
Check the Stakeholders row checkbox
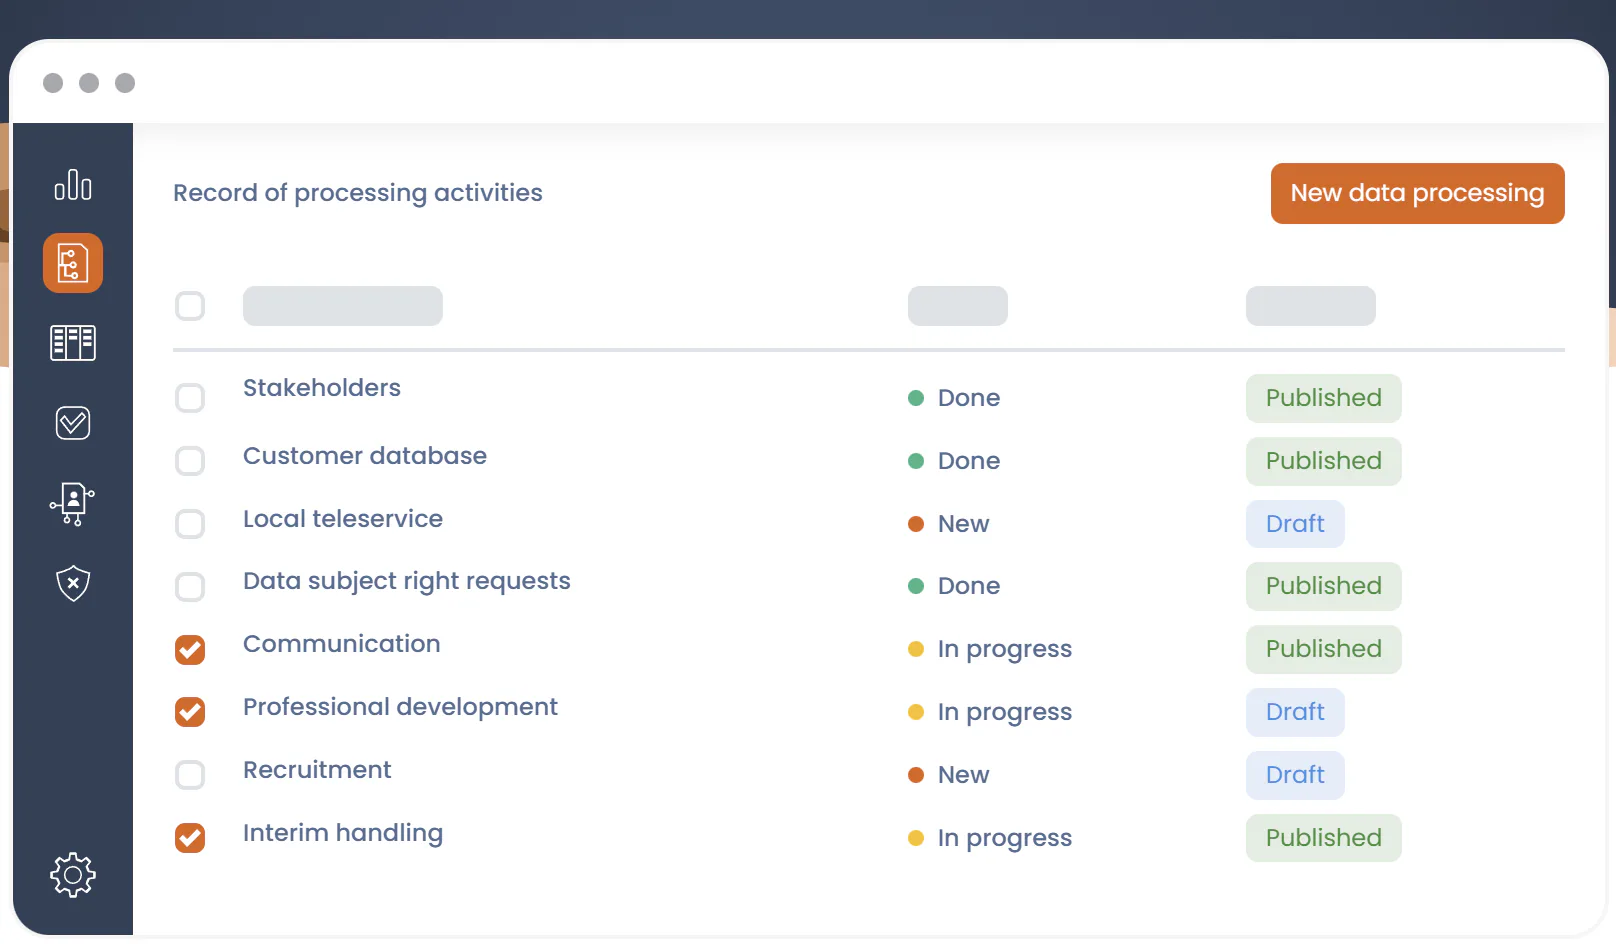coord(190,398)
